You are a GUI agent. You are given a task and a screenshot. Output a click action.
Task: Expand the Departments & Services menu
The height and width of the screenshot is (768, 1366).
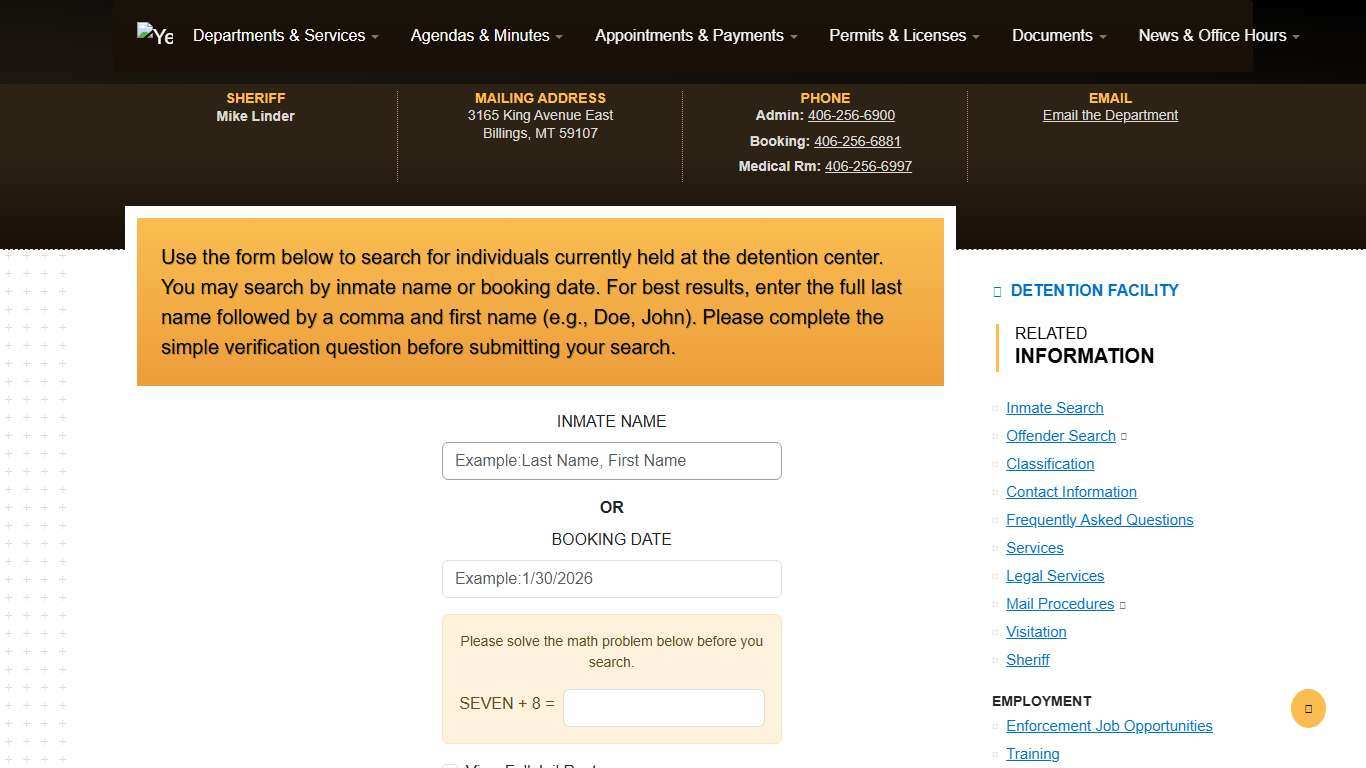pyautogui.click(x=285, y=35)
